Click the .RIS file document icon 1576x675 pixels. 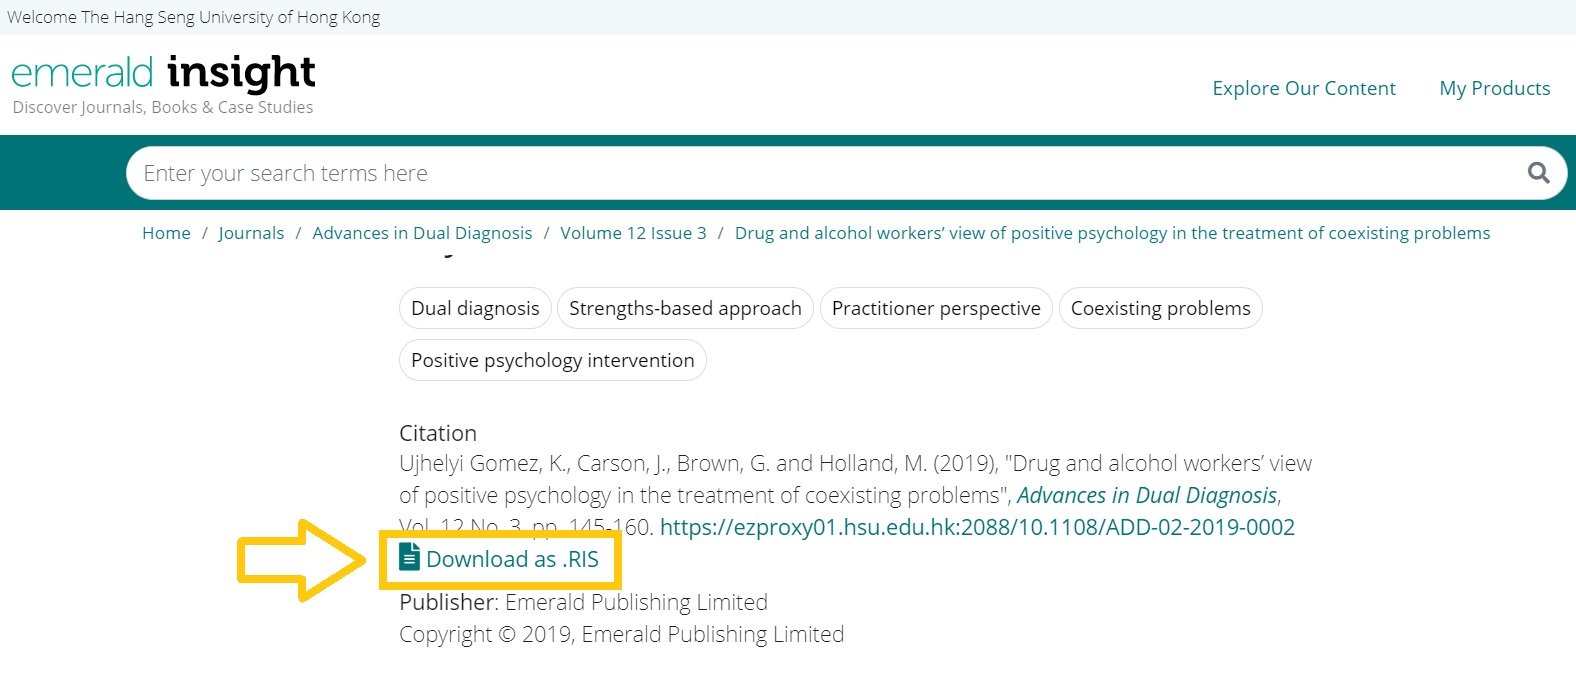(x=408, y=558)
